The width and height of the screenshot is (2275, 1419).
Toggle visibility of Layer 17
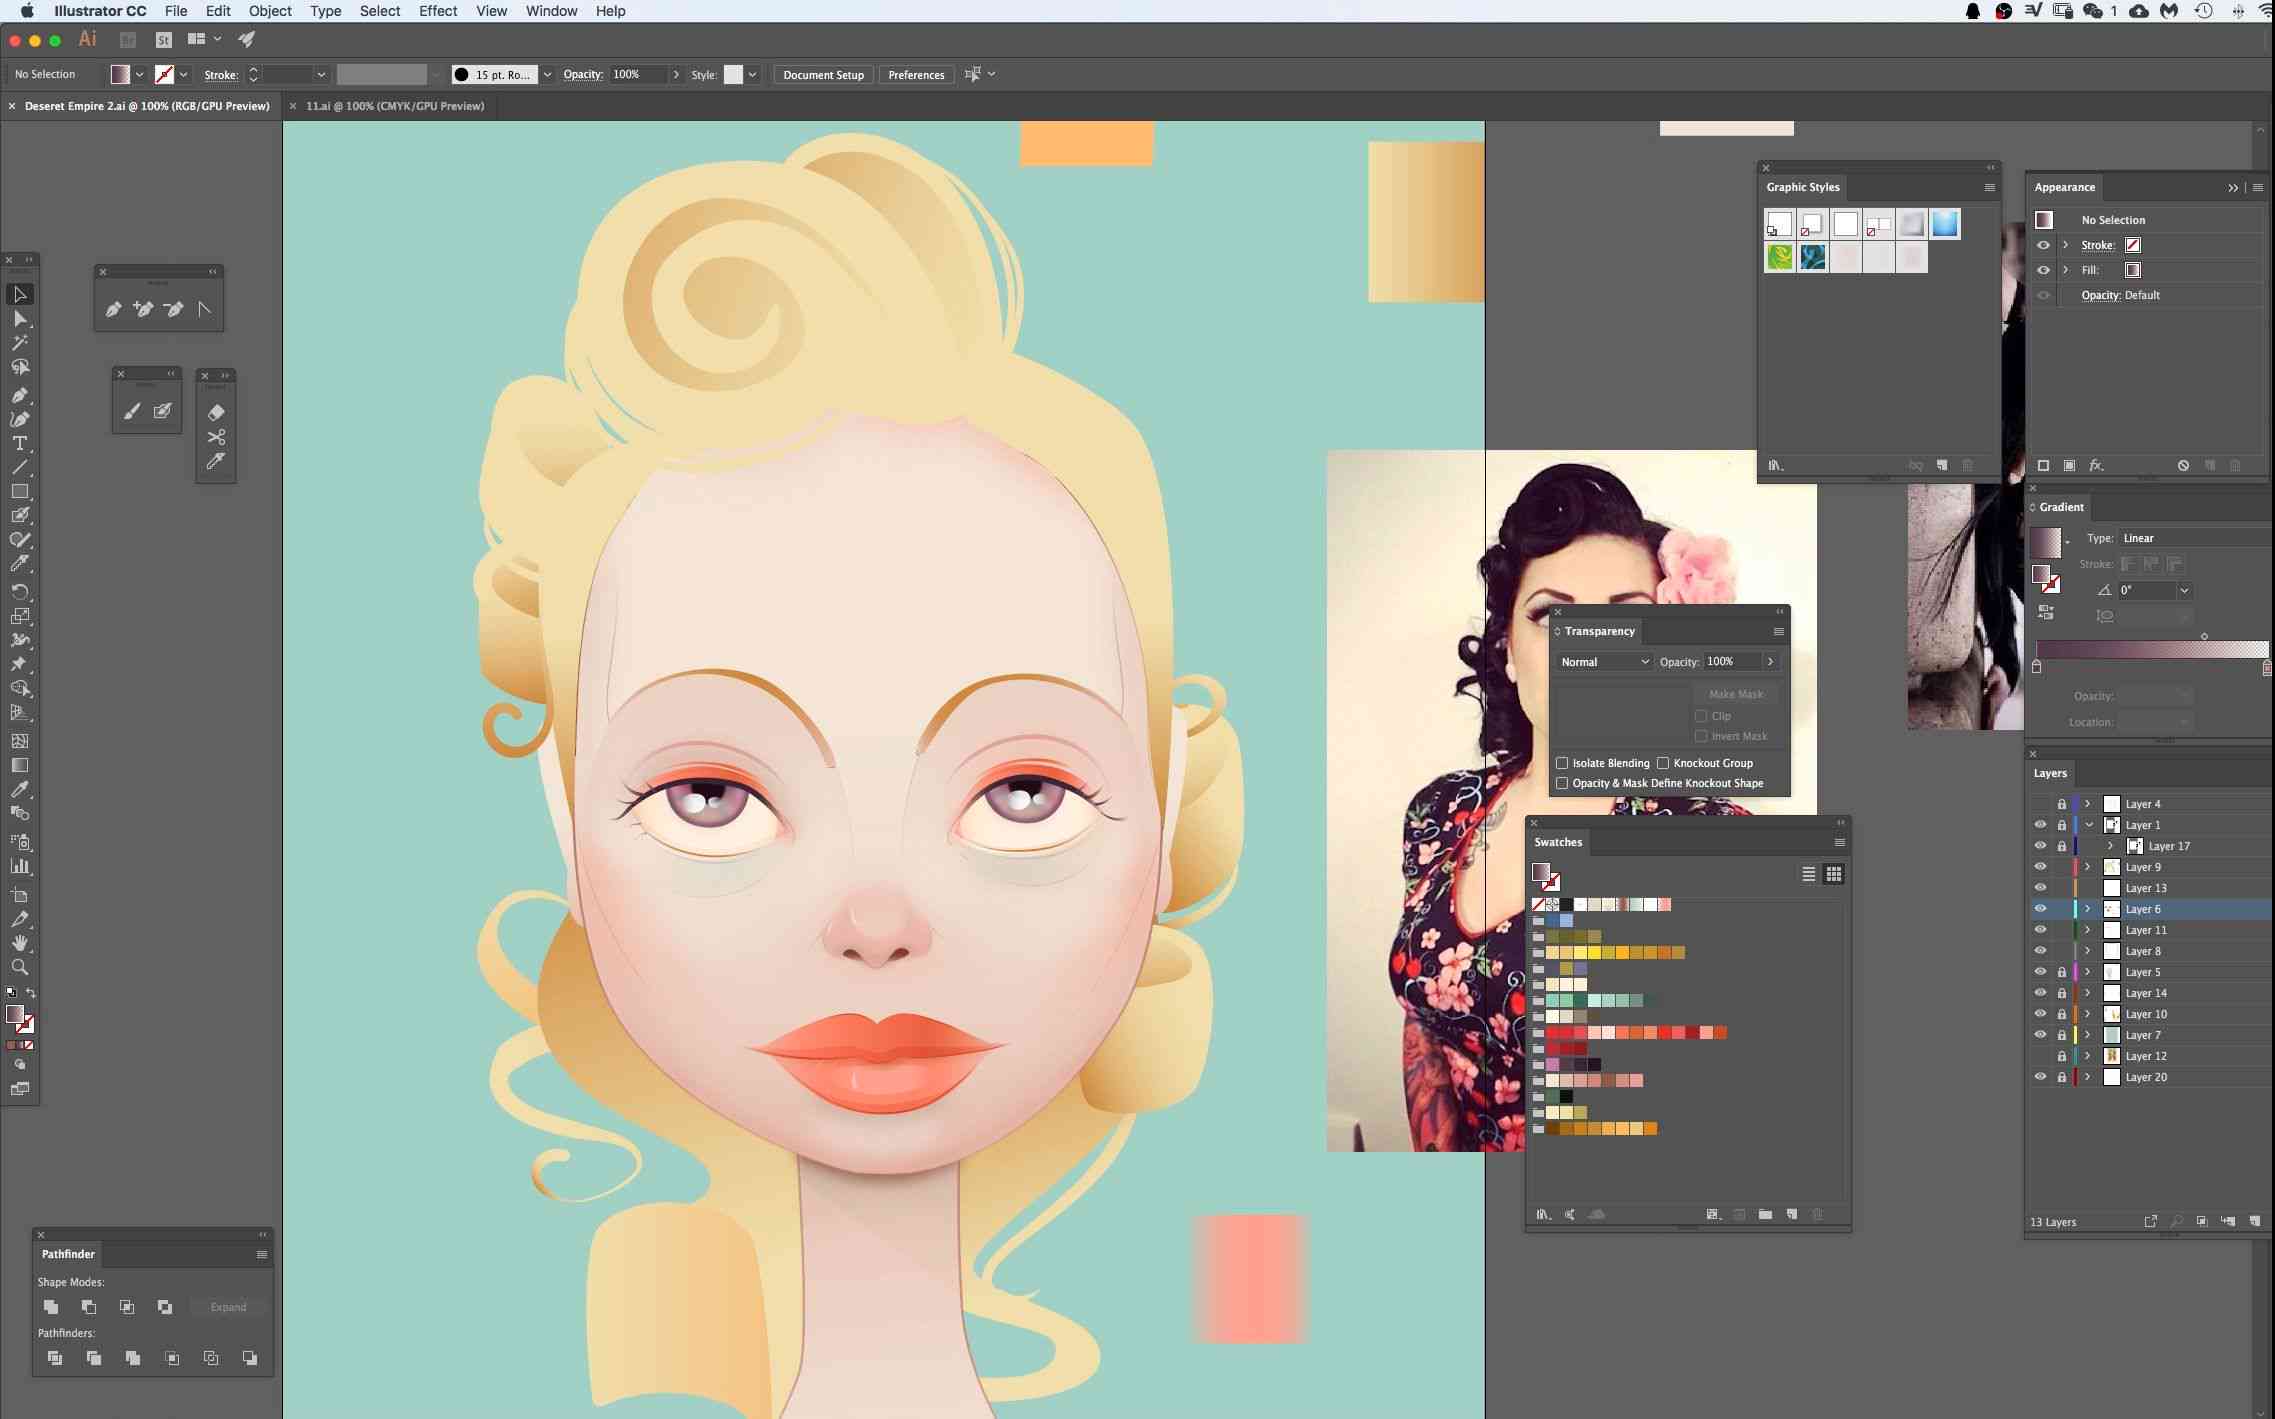click(x=2040, y=845)
